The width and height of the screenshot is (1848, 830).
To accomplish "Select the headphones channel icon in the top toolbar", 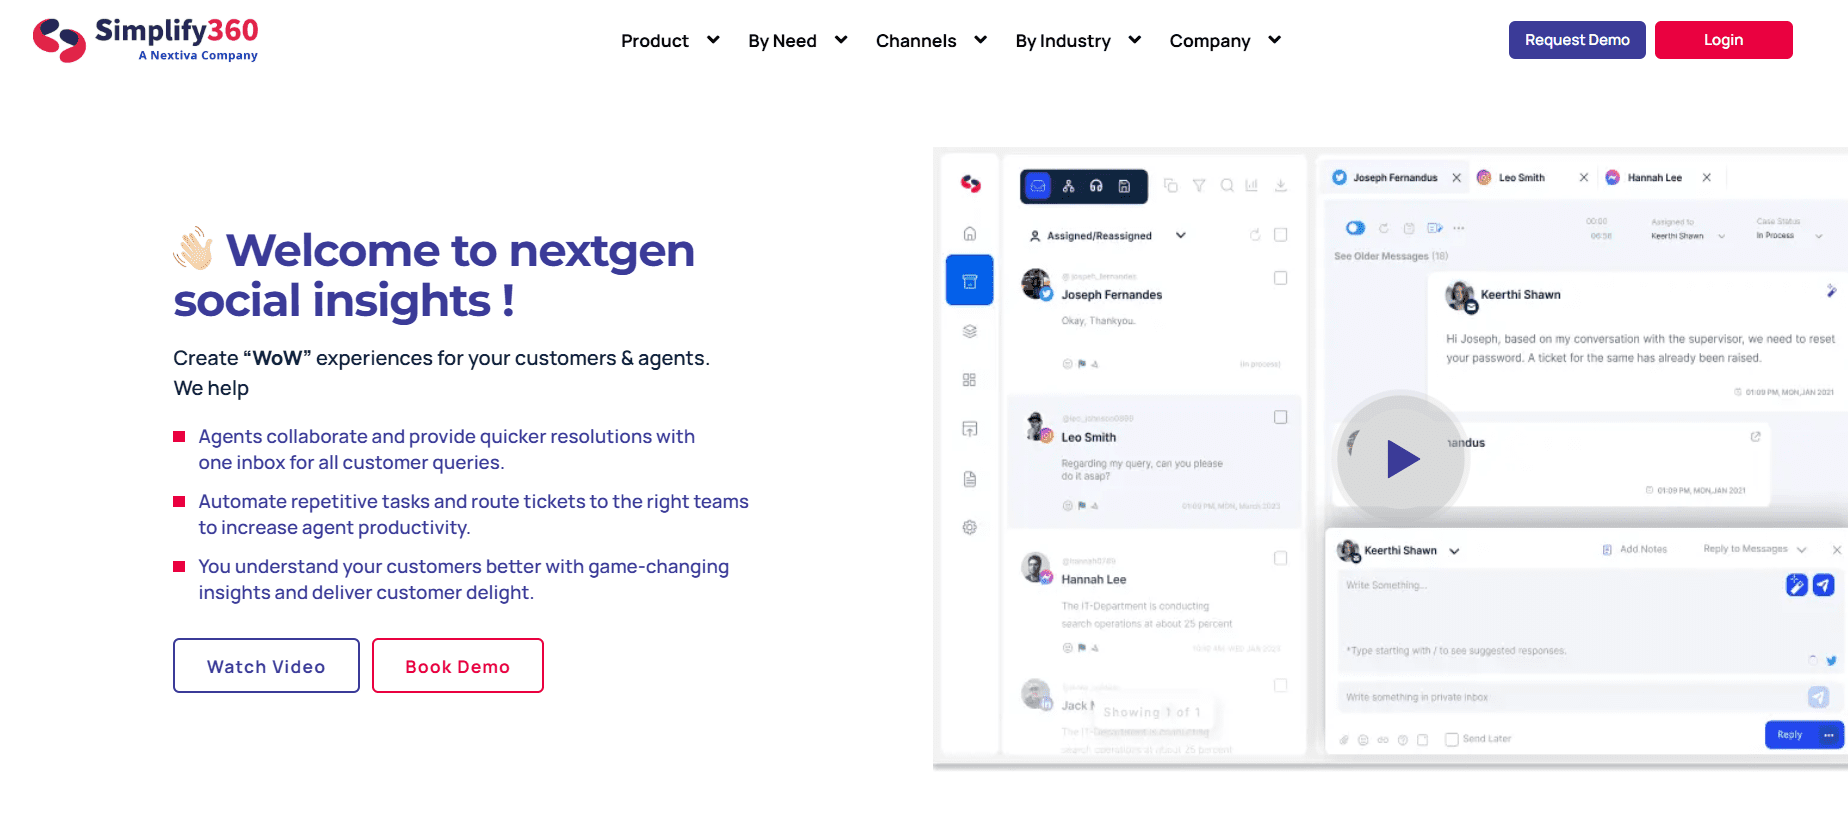I will coord(1096,186).
